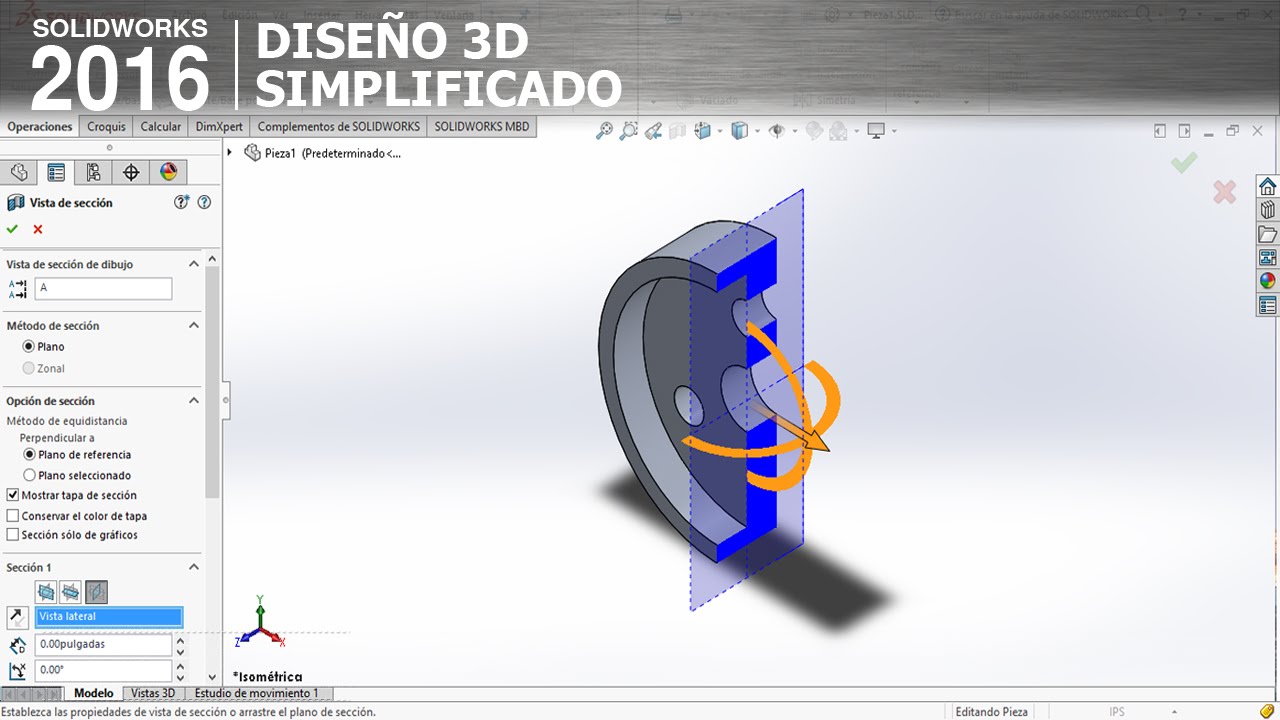
Task: Accept section view with green checkmark
Action: 13,229
